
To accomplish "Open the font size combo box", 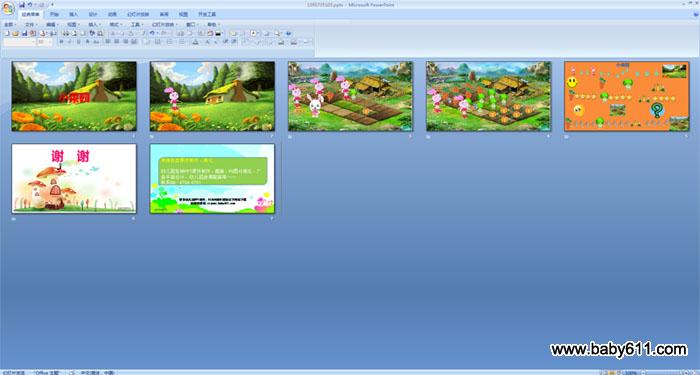I will 45,42.
